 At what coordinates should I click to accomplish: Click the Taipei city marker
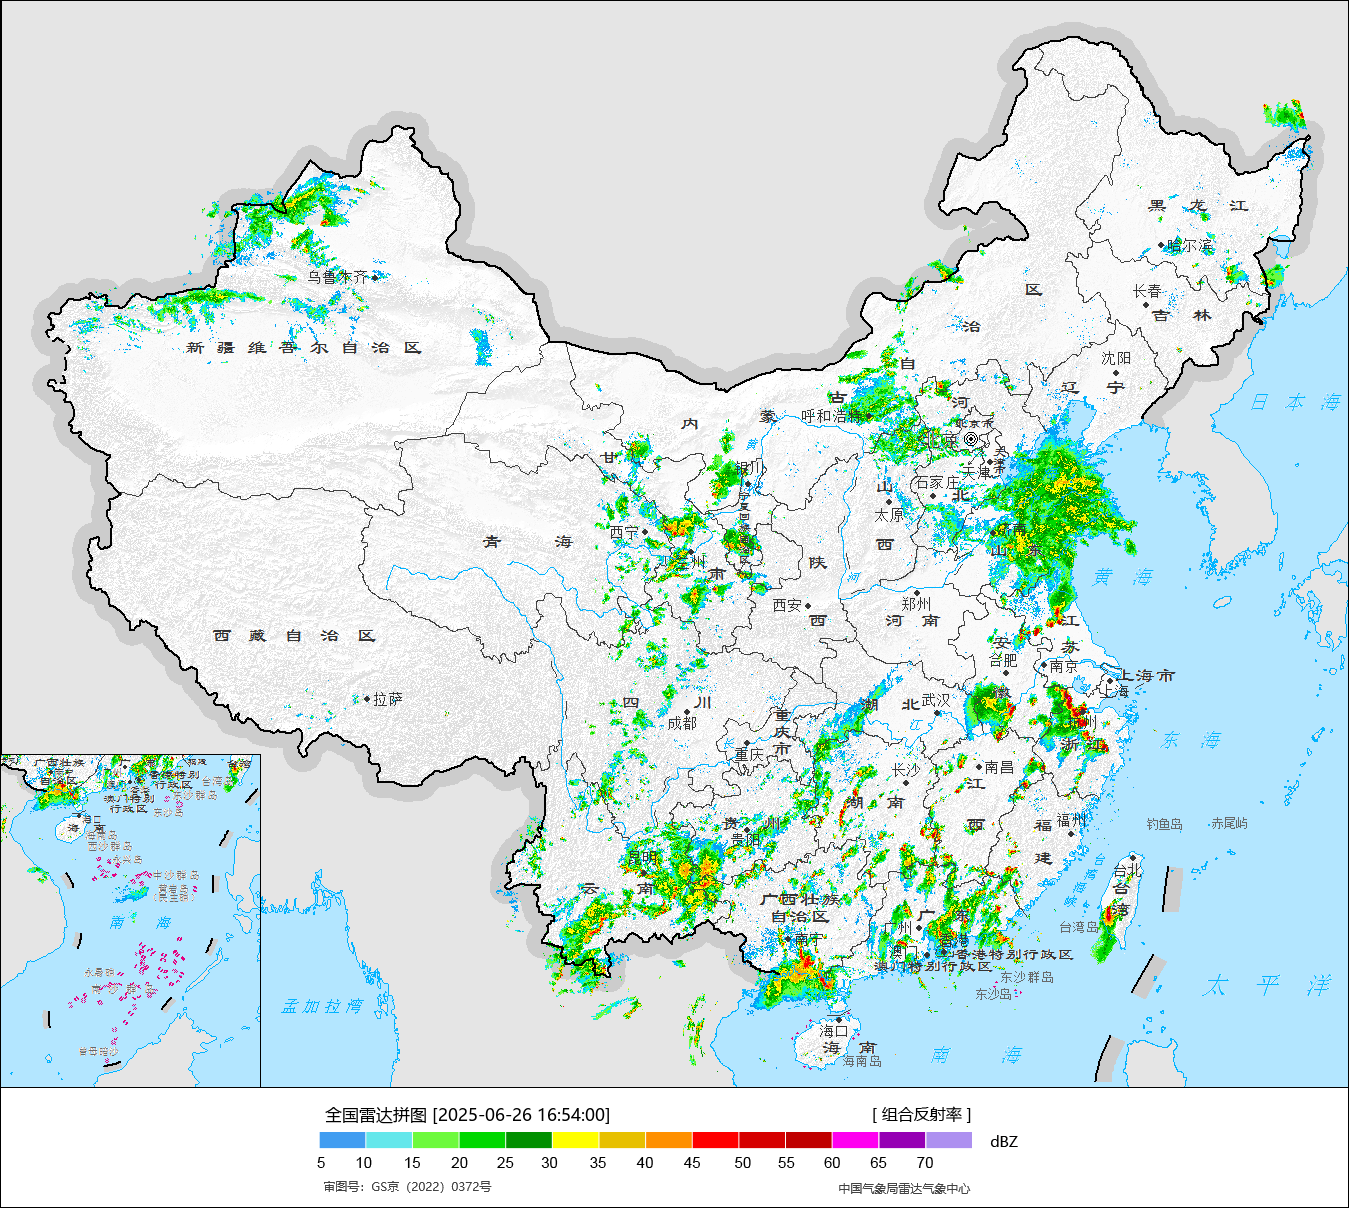tap(1131, 858)
